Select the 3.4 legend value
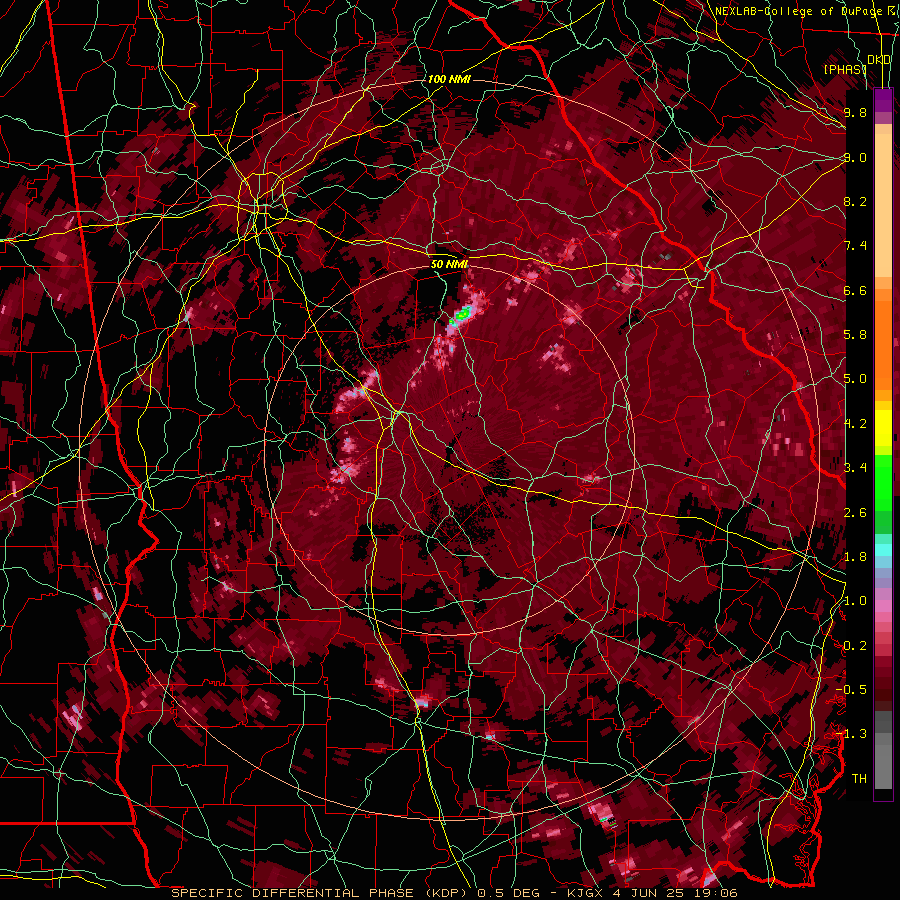This screenshot has width=900, height=900. (x=855, y=468)
